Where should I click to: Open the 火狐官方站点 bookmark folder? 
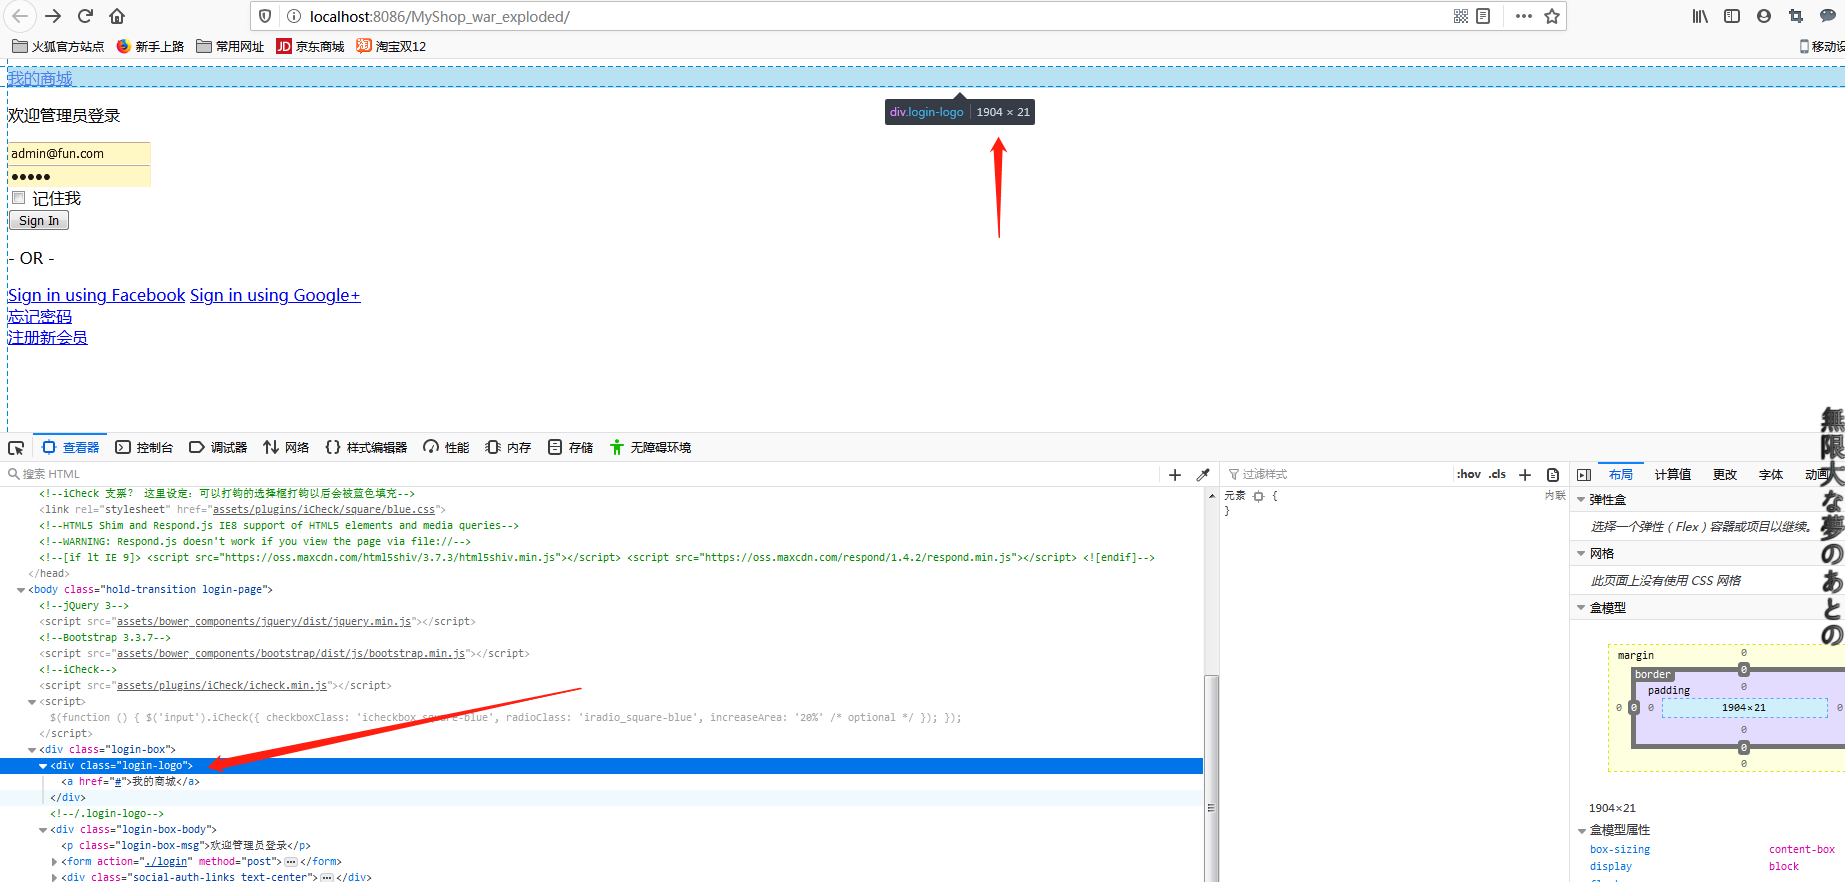click(58, 46)
